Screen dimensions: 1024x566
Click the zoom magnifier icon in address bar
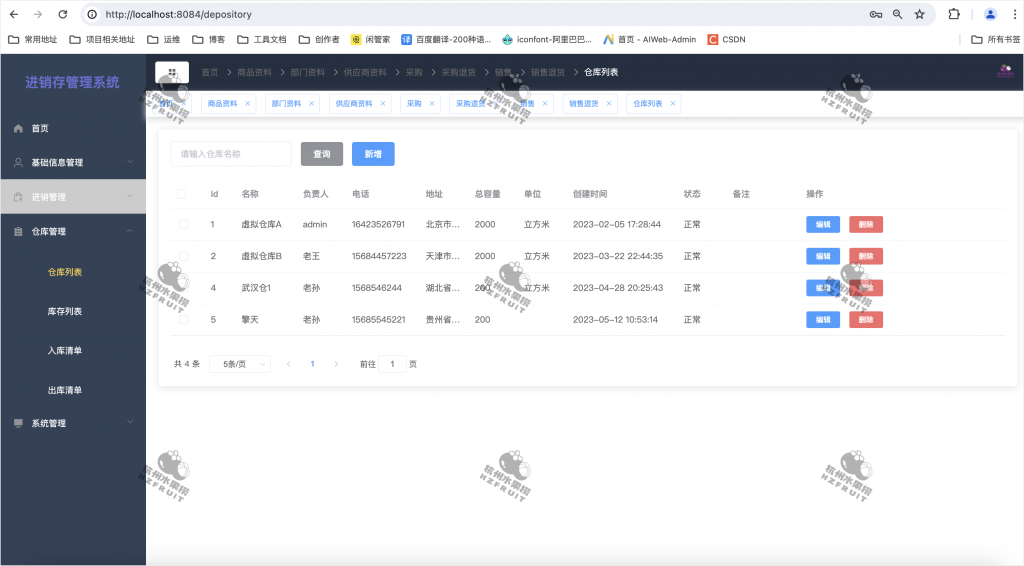coord(898,14)
